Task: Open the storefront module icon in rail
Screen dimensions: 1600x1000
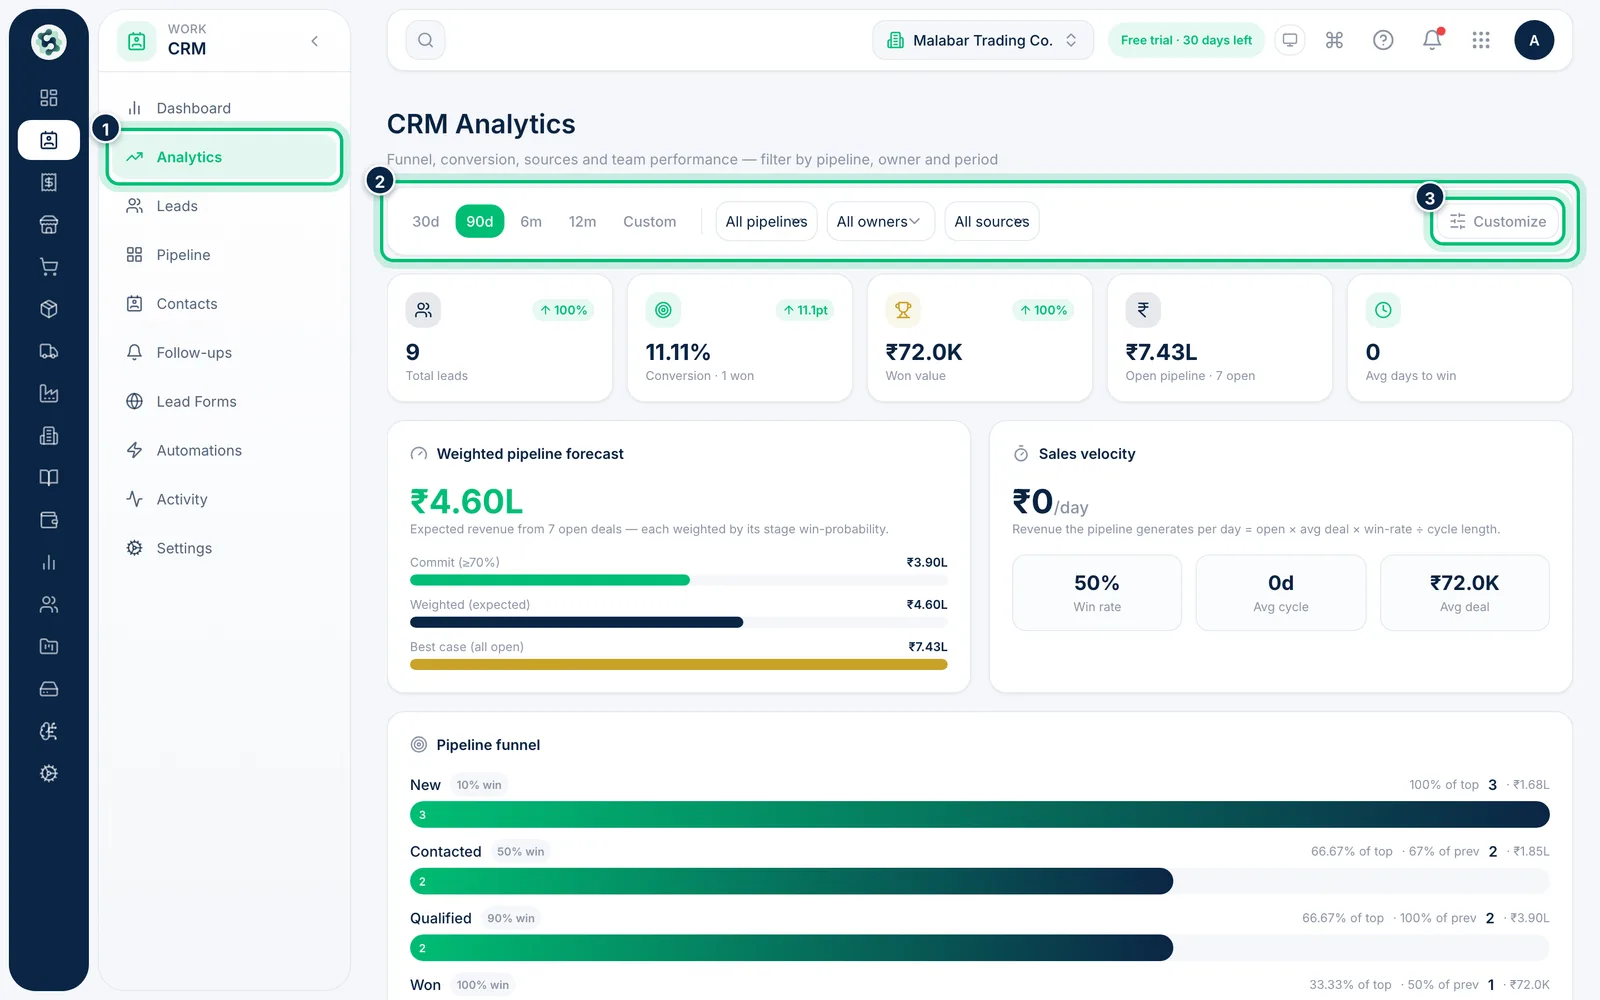Action: (x=49, y=224)
